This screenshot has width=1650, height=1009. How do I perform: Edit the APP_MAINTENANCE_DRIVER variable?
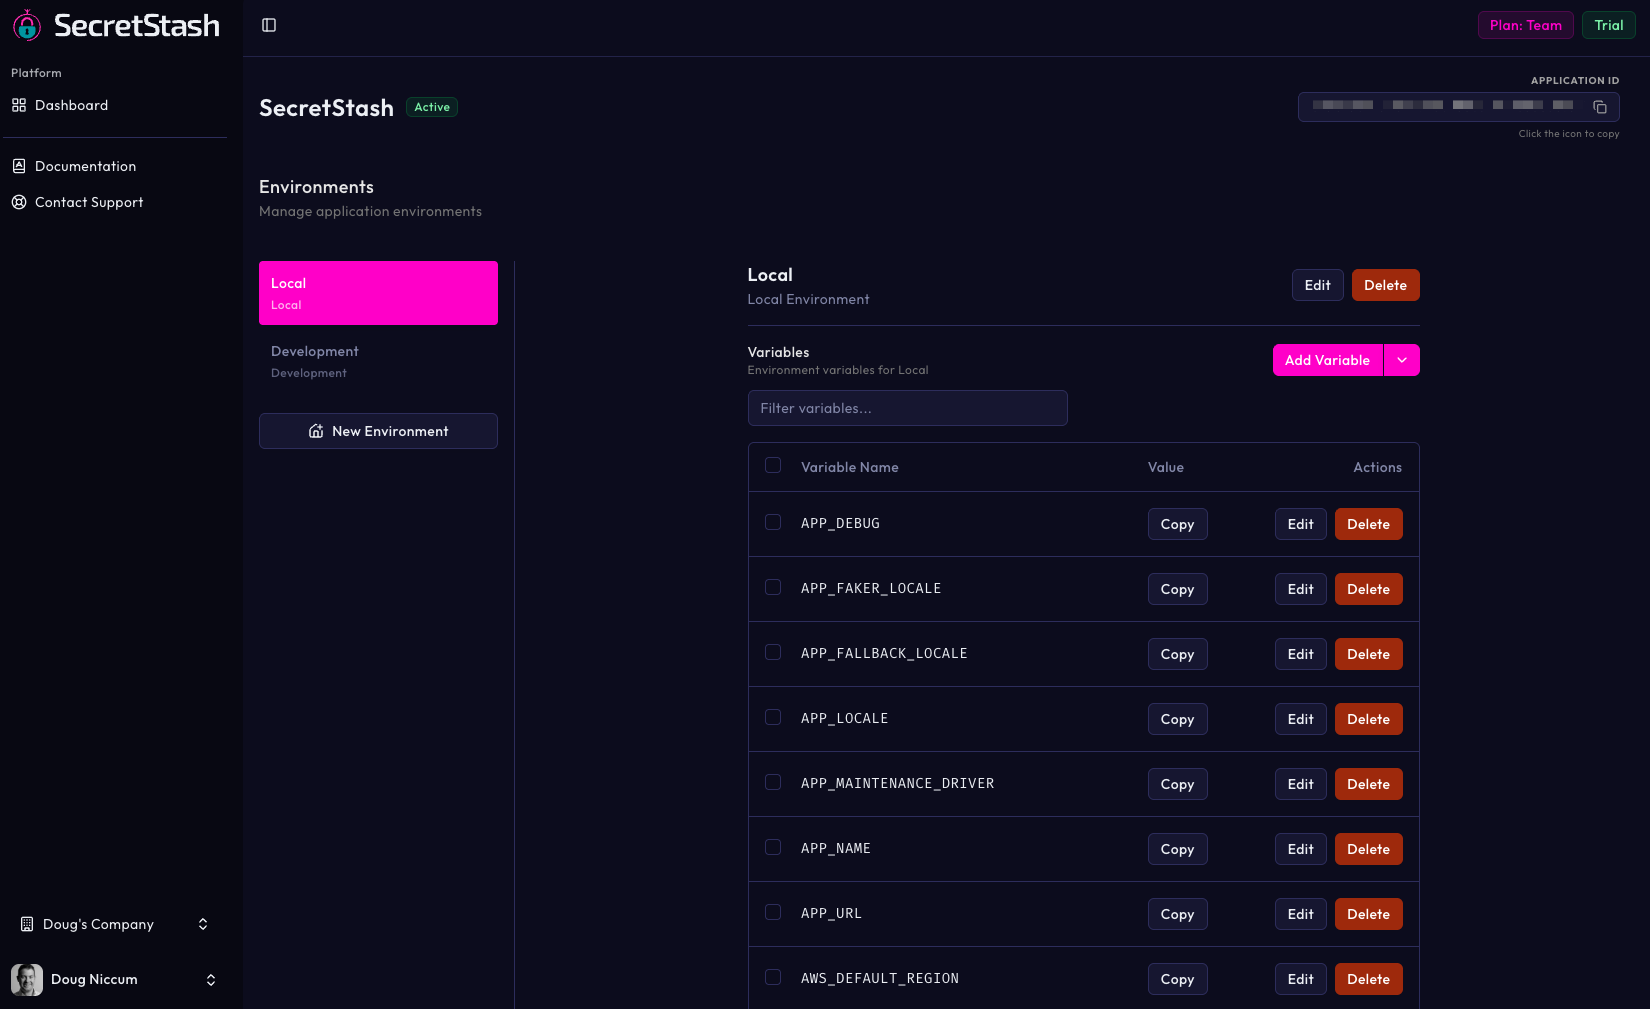tap(1301, 784)
